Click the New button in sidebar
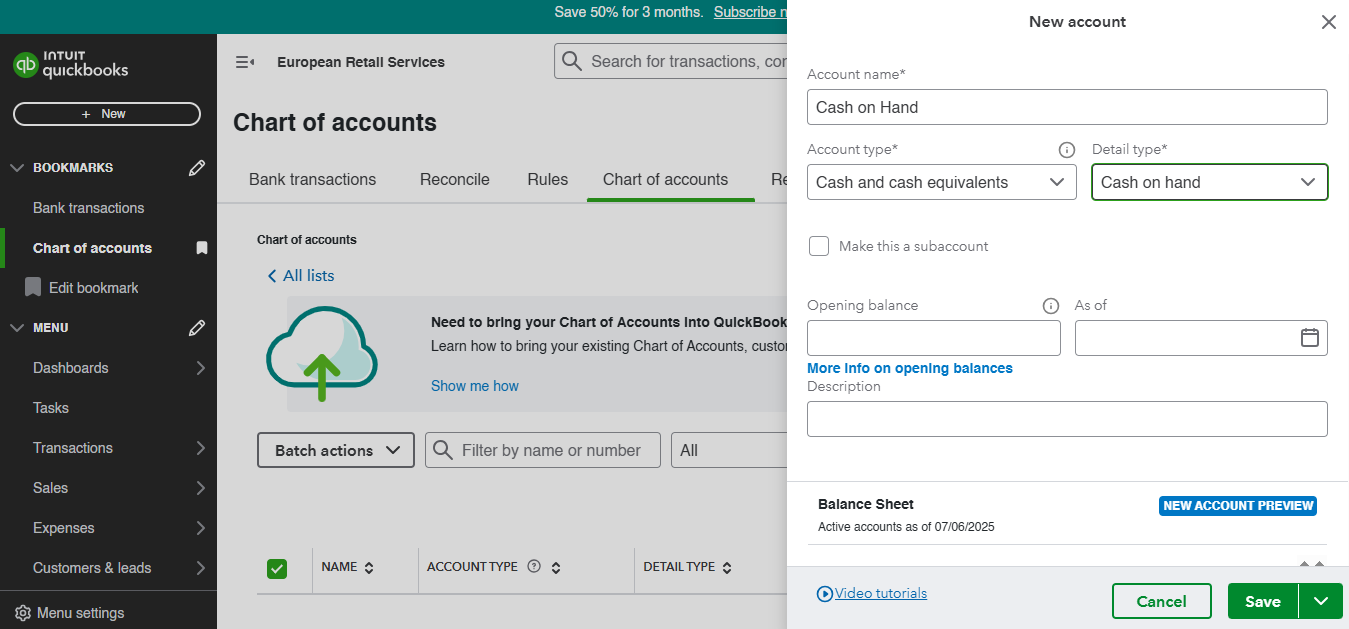Screen dimensions: 1349x629 coord(107,114)
